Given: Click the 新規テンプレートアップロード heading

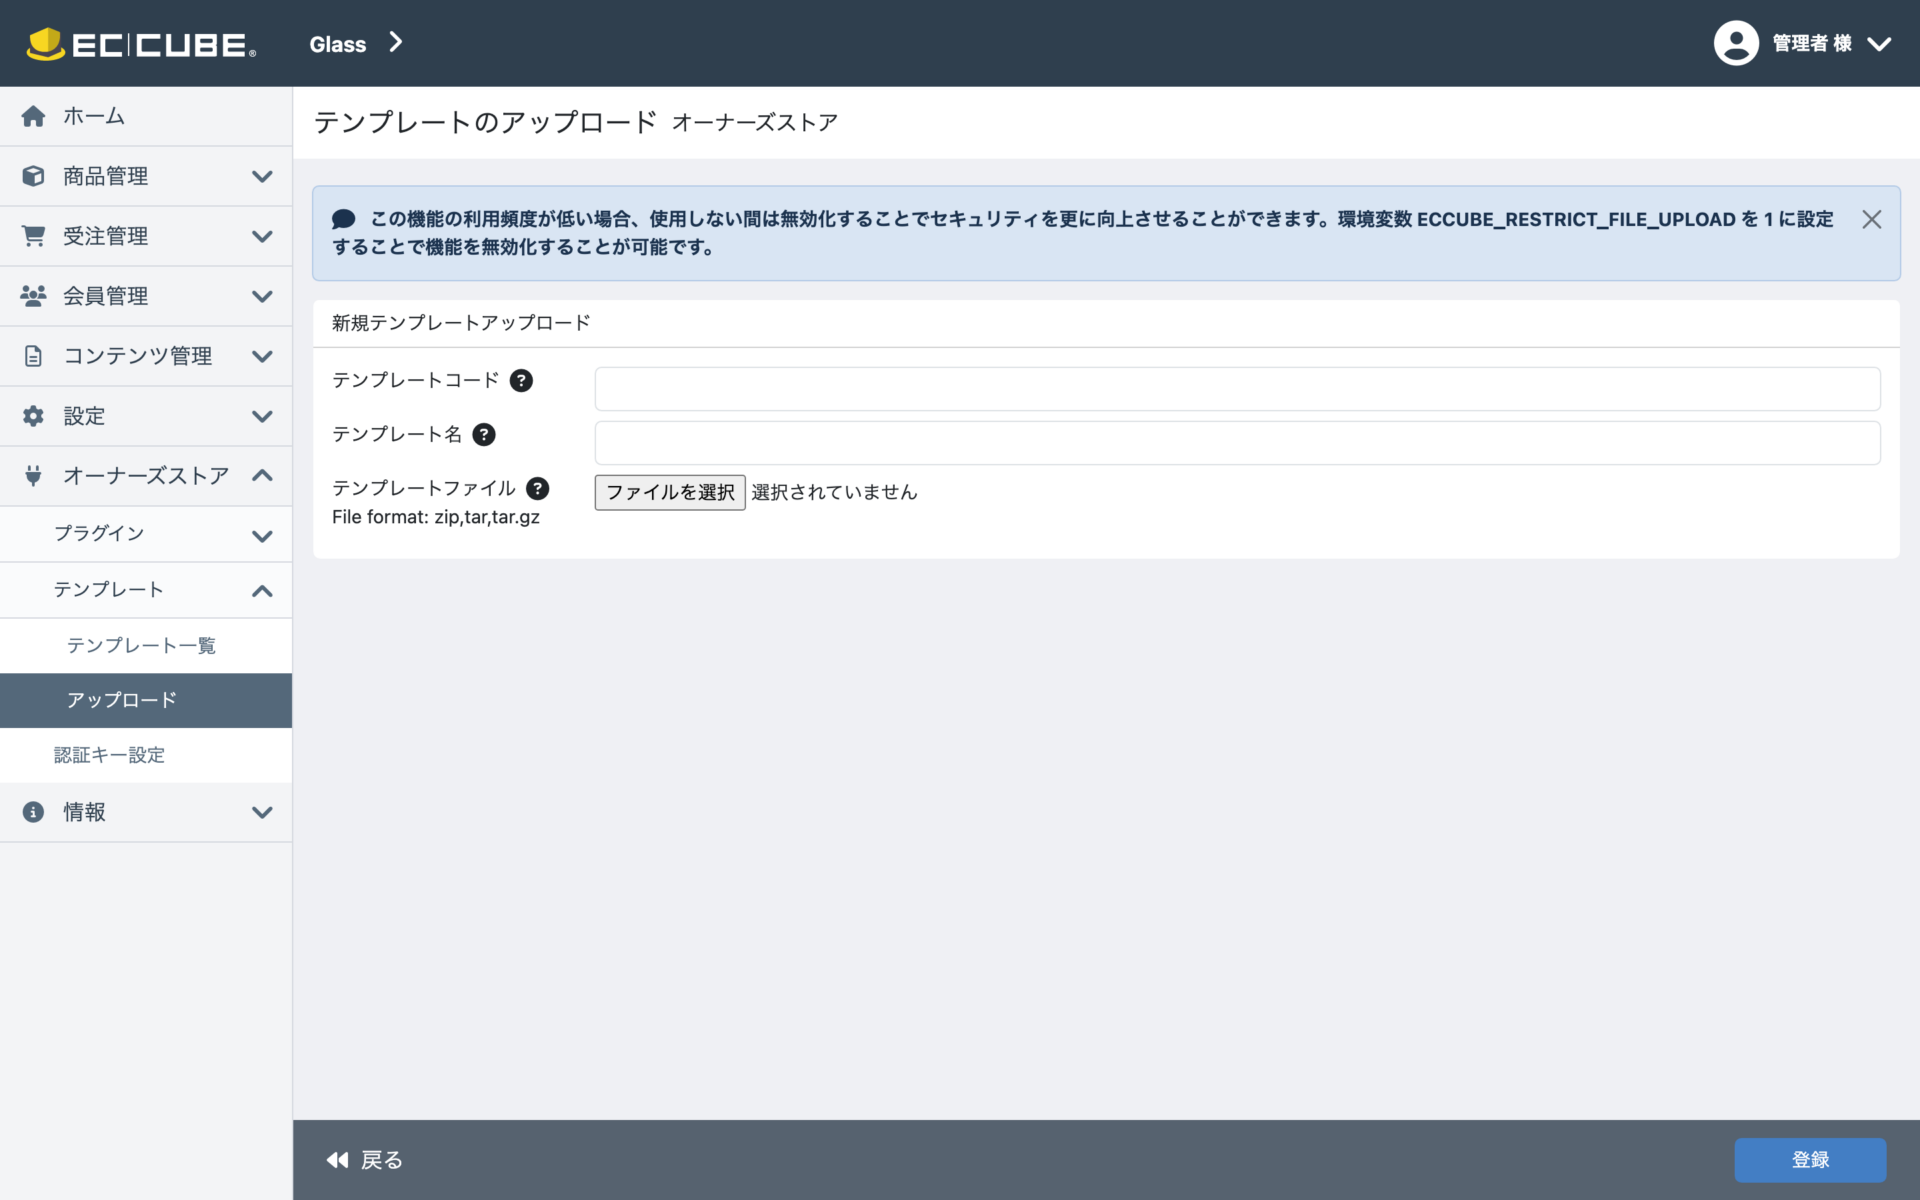Looking at the screenshot, I should point(461,323).
